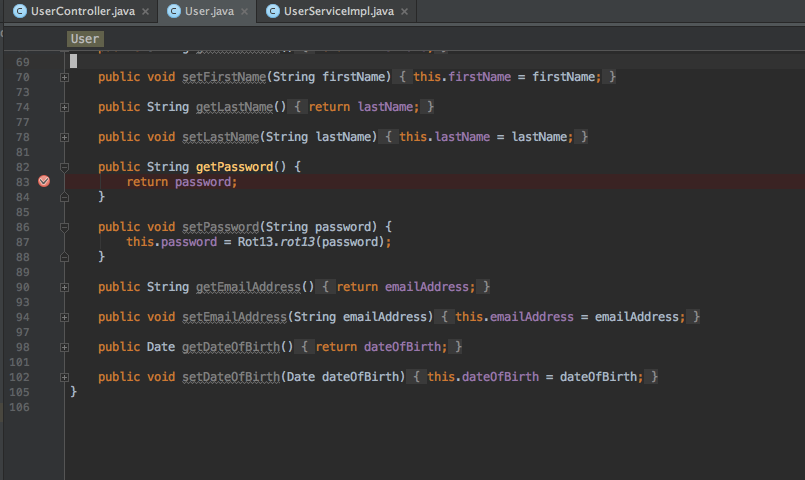Click the breakpoint icon on line 83
The image size is (805, 480).
(44, 182)
